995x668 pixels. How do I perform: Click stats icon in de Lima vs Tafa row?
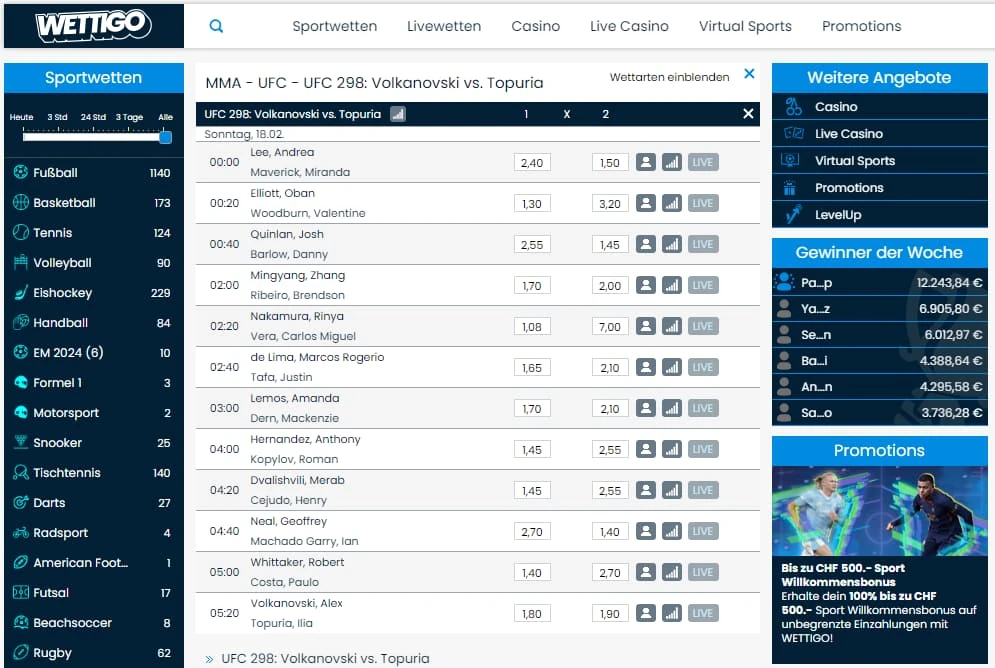[671, 367]
